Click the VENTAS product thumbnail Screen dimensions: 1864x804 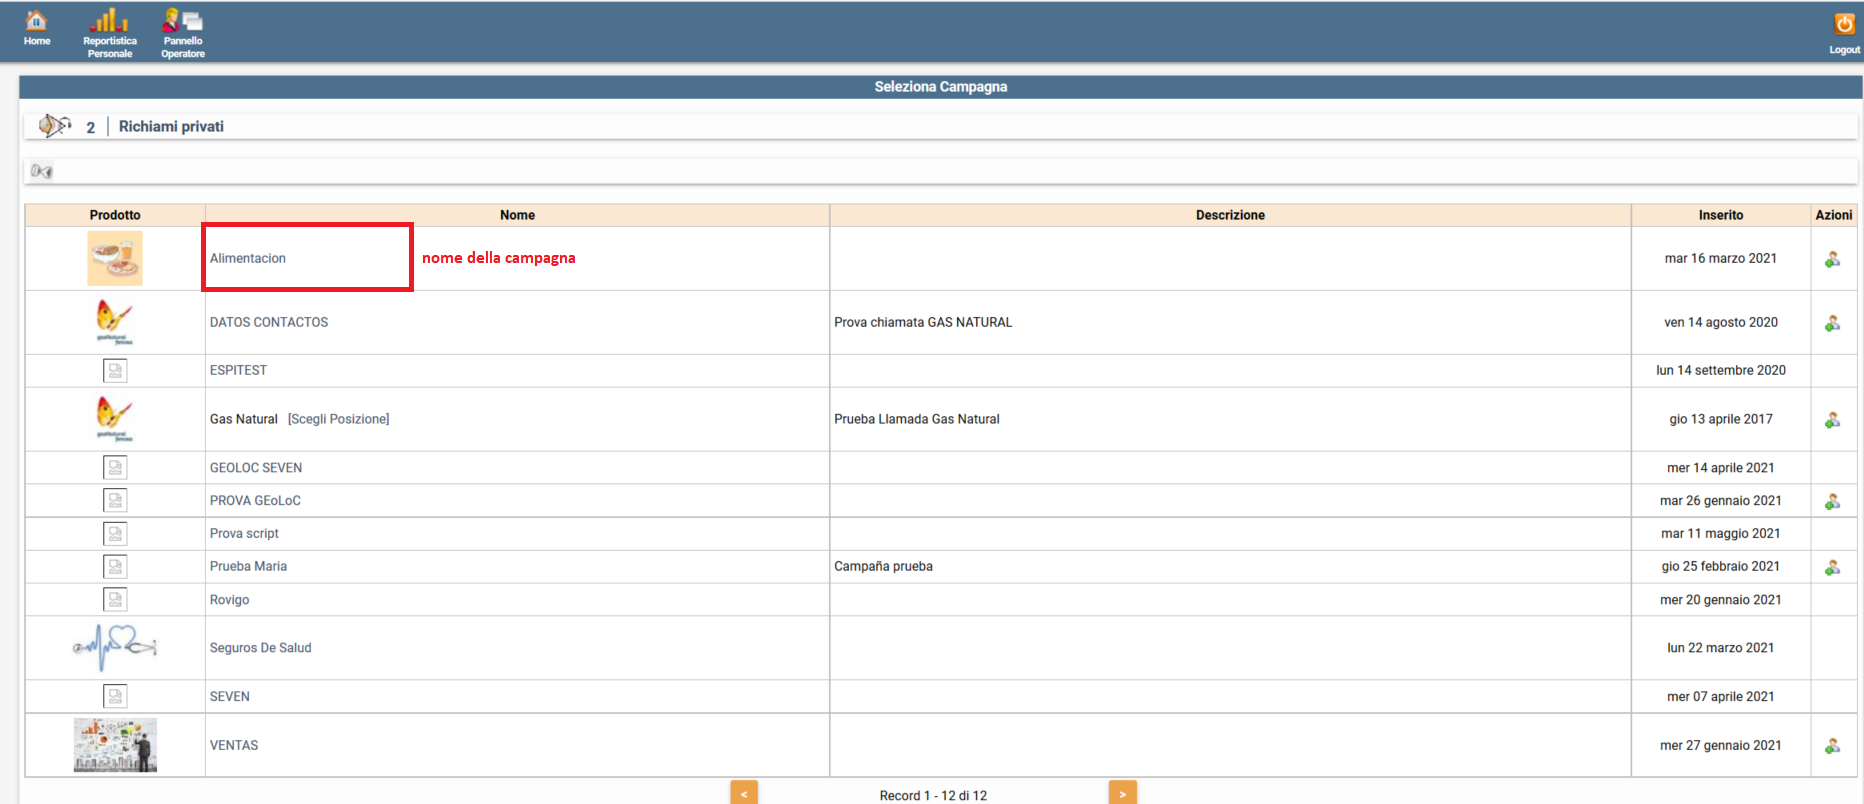pyautogui.click(x=115, y=745)
